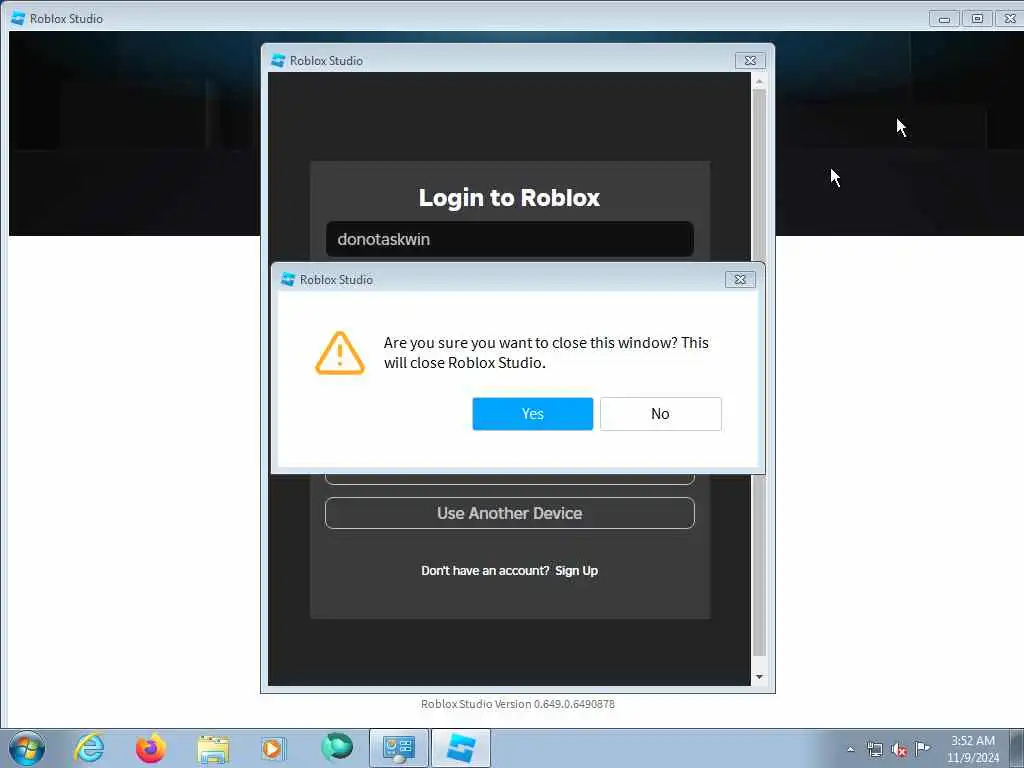Open the Action Center flag icon
This screenshot has width=1024, height=768.
[922, 748]
